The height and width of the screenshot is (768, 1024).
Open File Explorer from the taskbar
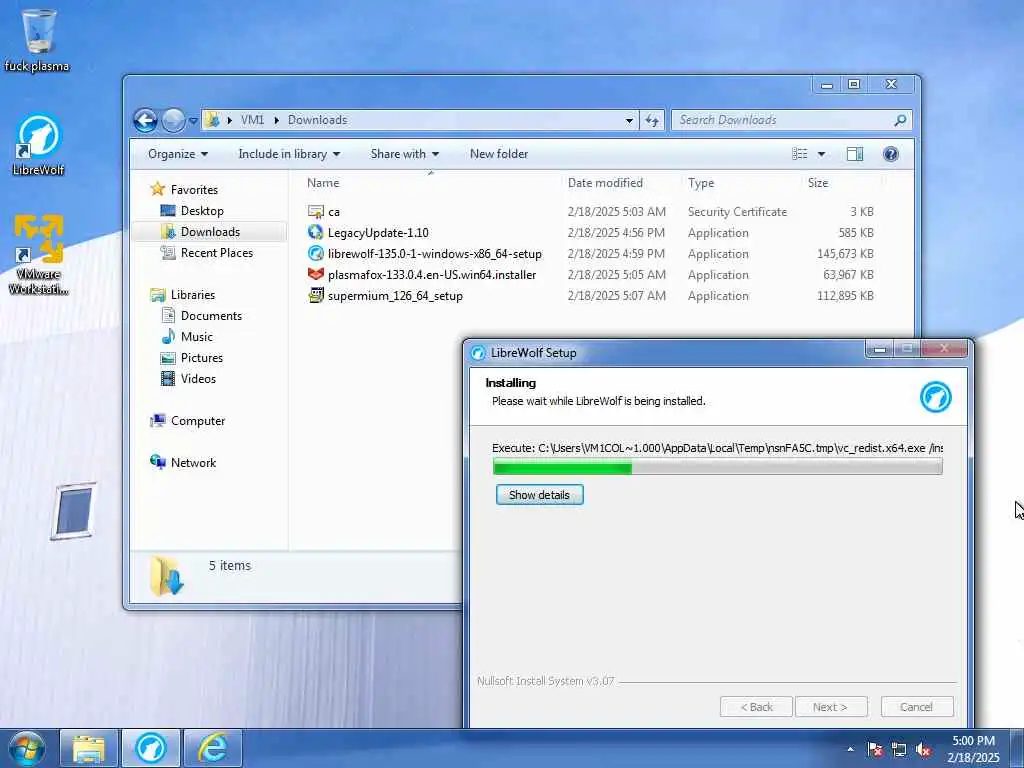(89, 748)
